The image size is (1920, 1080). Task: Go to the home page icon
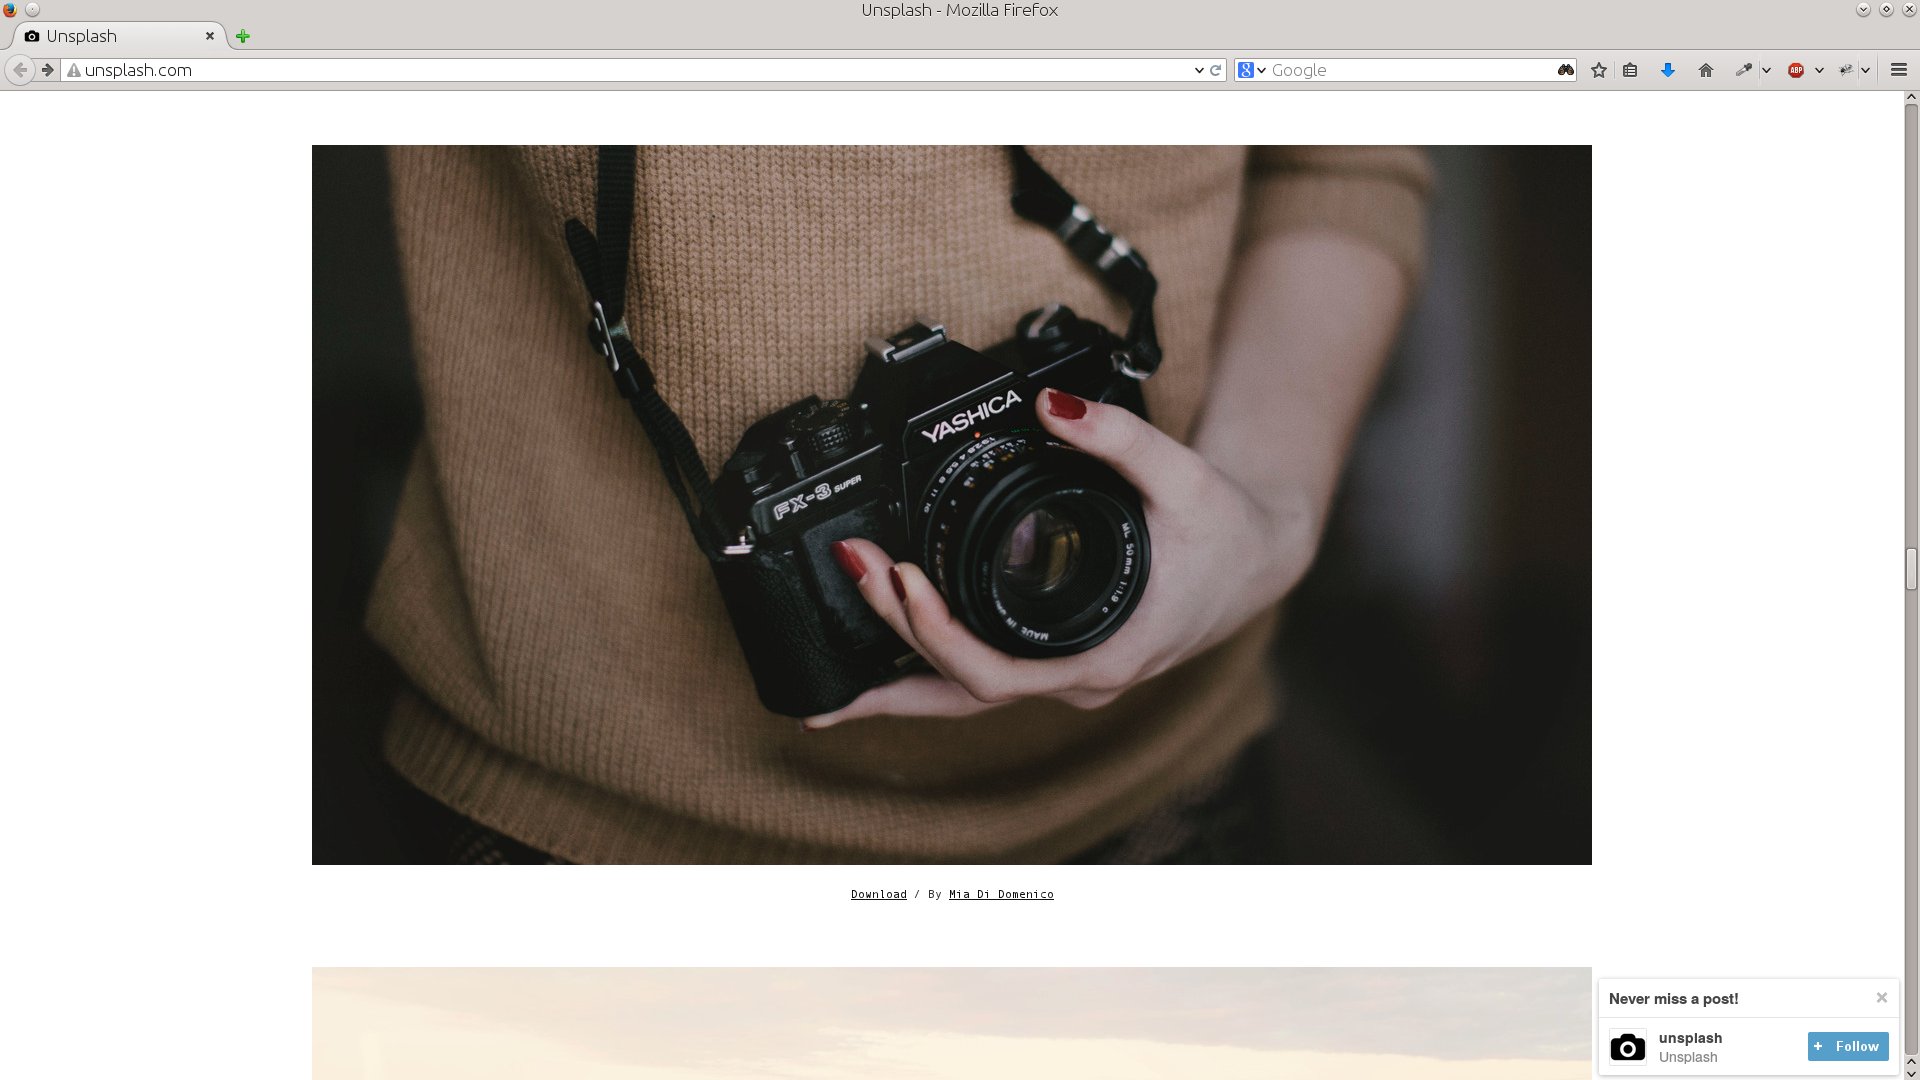pyautogui.click(x=1706, y=70)
